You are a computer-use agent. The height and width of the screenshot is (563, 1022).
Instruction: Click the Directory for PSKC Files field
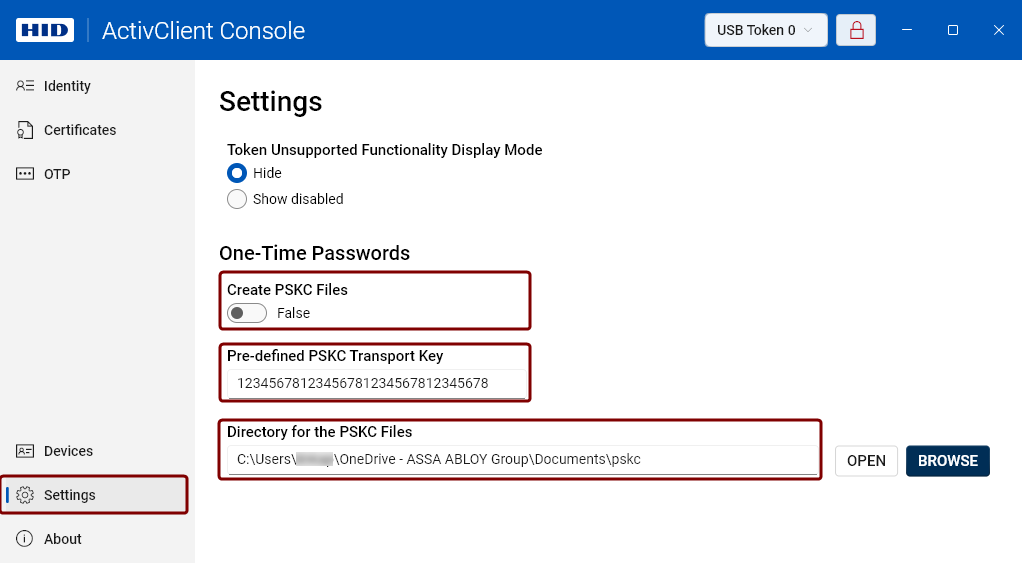click(520, 460)
